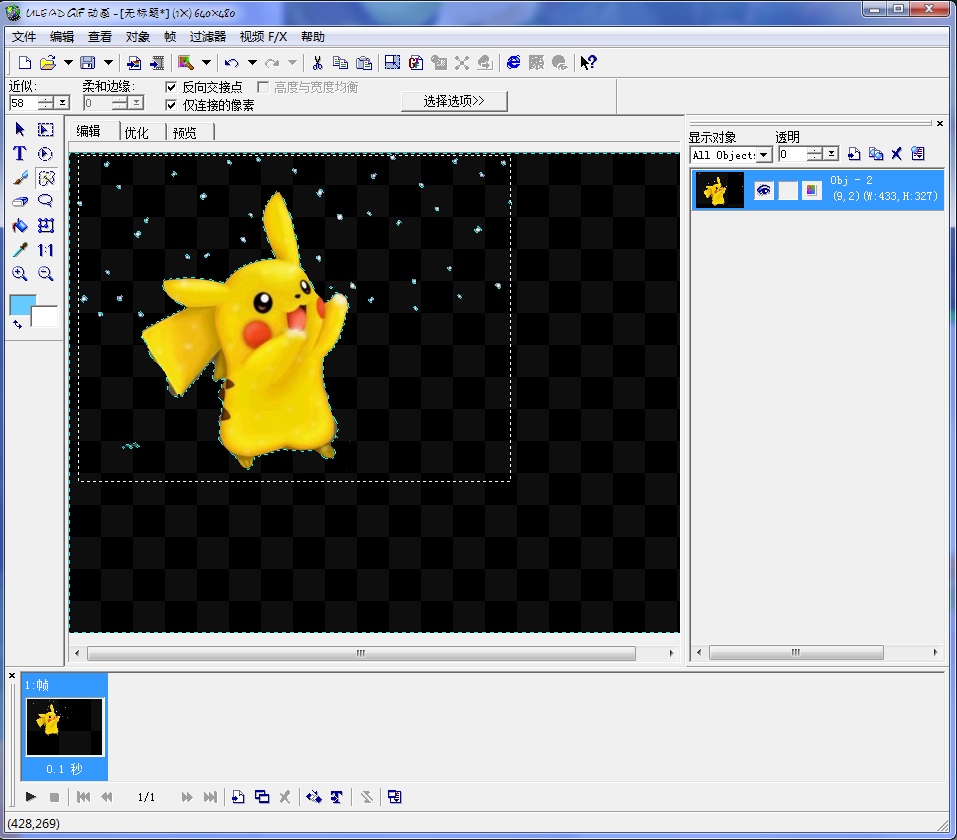Select the frame 1 thumbnail in timeline

[x=64, y=726]
